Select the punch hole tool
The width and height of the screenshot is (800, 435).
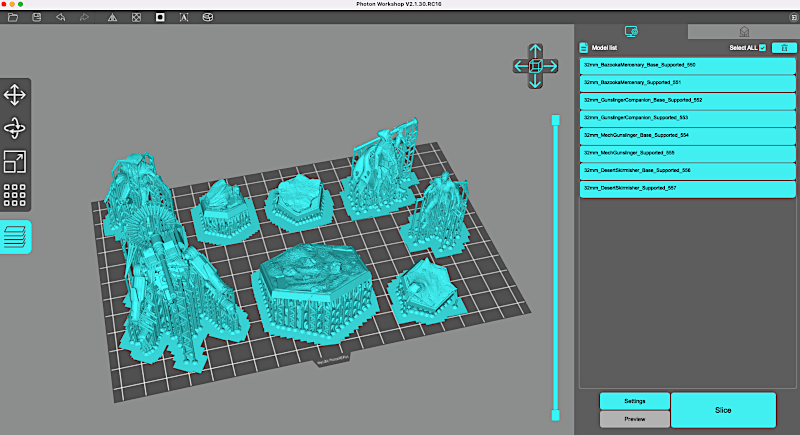[x=160, y=17]
